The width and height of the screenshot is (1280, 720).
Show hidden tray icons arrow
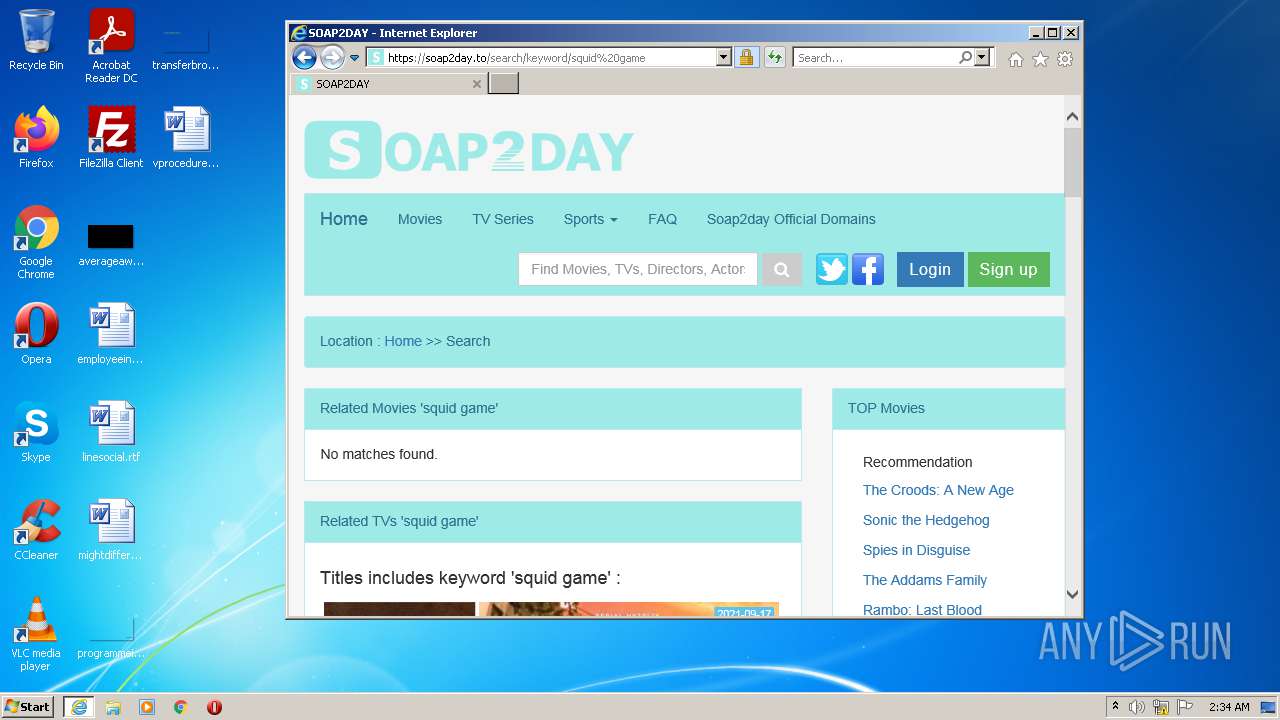(x=1115, y=707)
